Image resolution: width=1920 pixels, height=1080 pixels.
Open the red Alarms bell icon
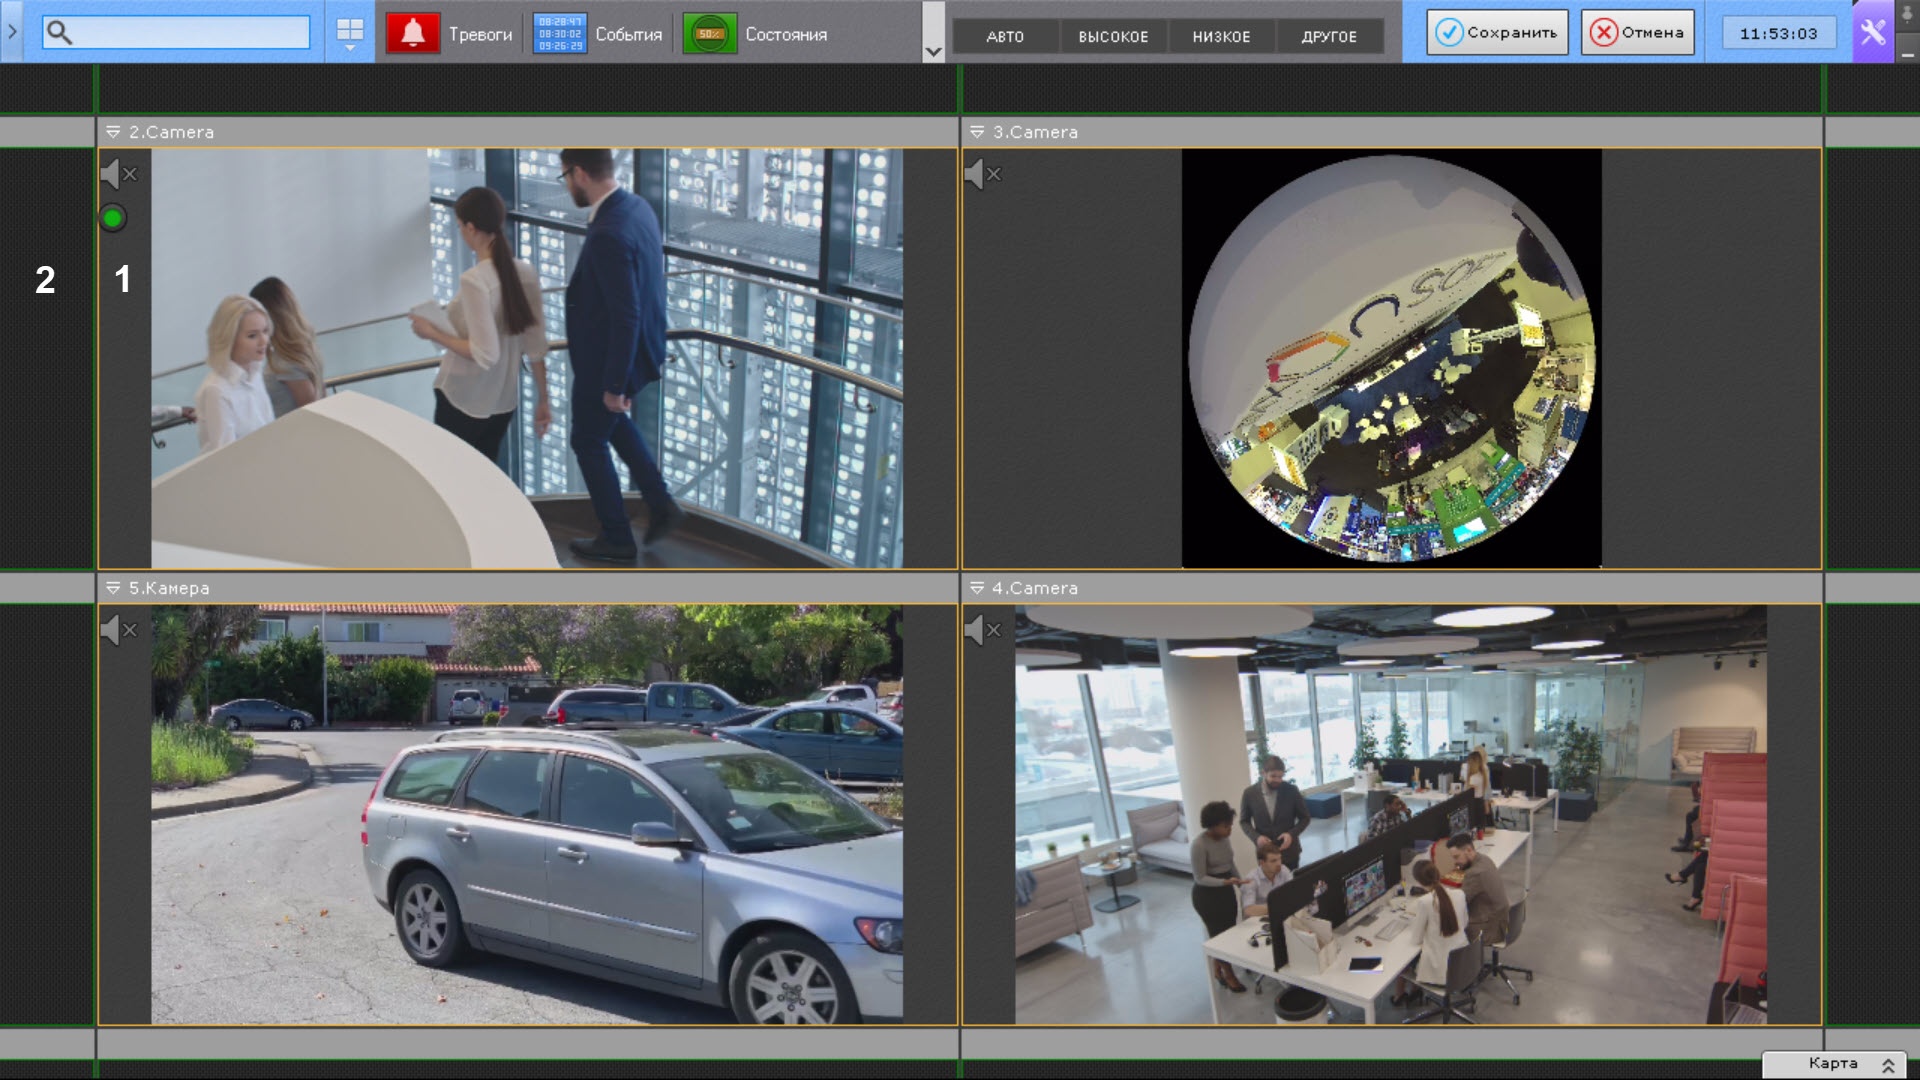click(x=412, y=33)
